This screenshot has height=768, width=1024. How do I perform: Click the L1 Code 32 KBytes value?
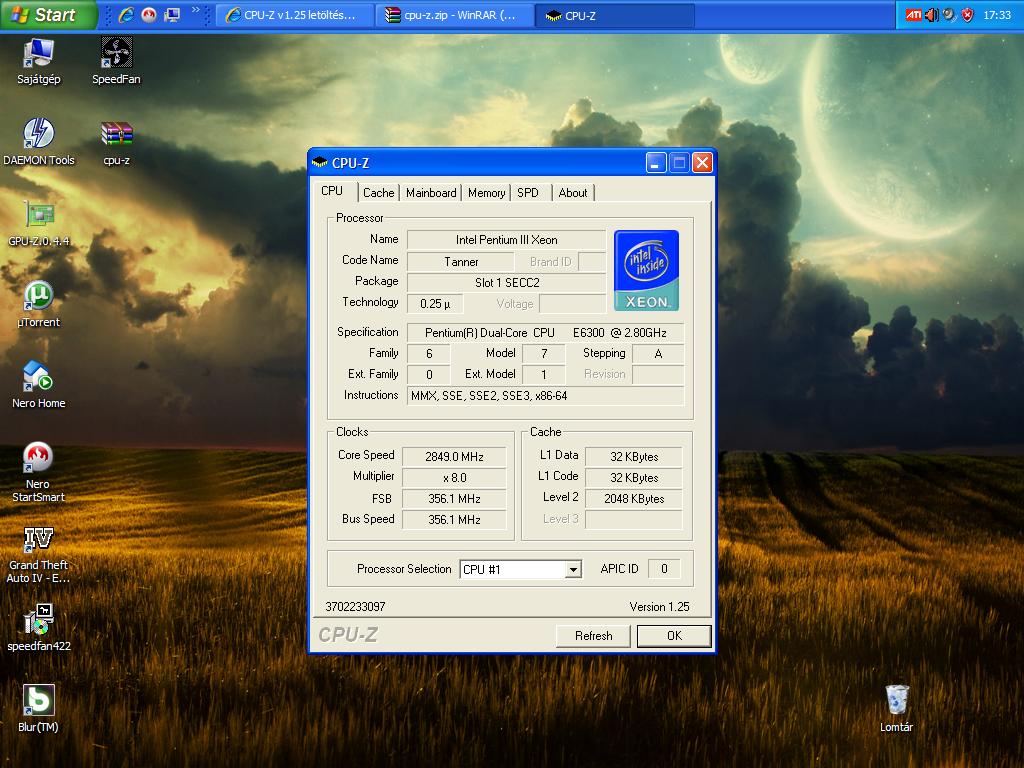pyautogui.click(x=634, y=477)
